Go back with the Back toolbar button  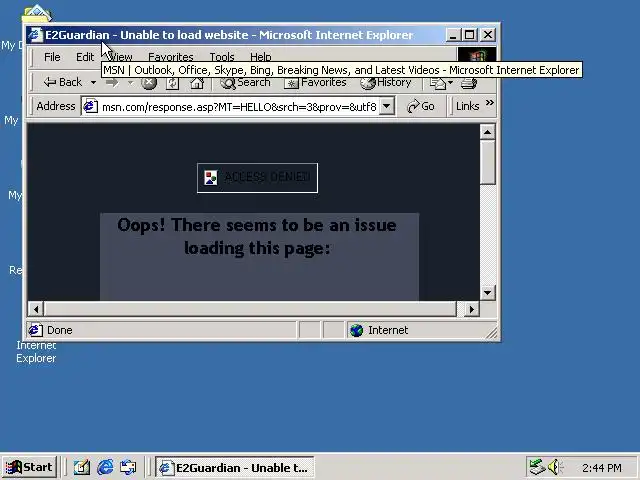pyautogui.click(x=62, y=82)
